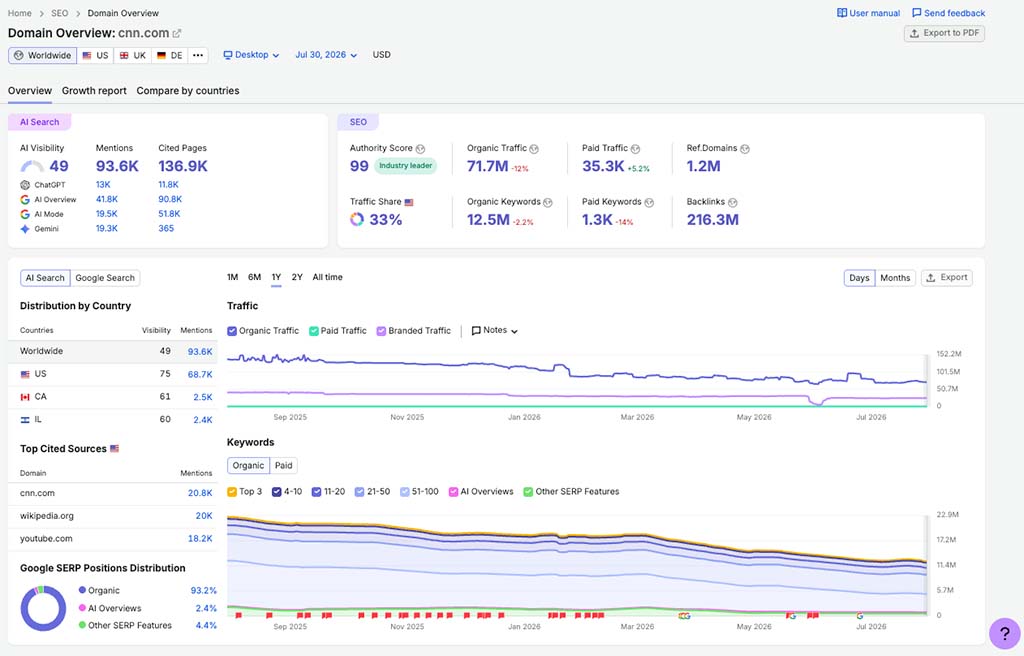Open the 136.9K Cited Pages value

(x=183, y=167)
